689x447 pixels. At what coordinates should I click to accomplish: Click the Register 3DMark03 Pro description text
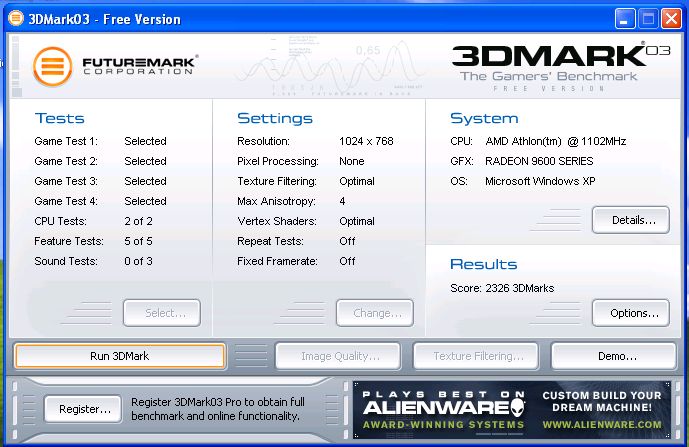(x=218, y=409)
